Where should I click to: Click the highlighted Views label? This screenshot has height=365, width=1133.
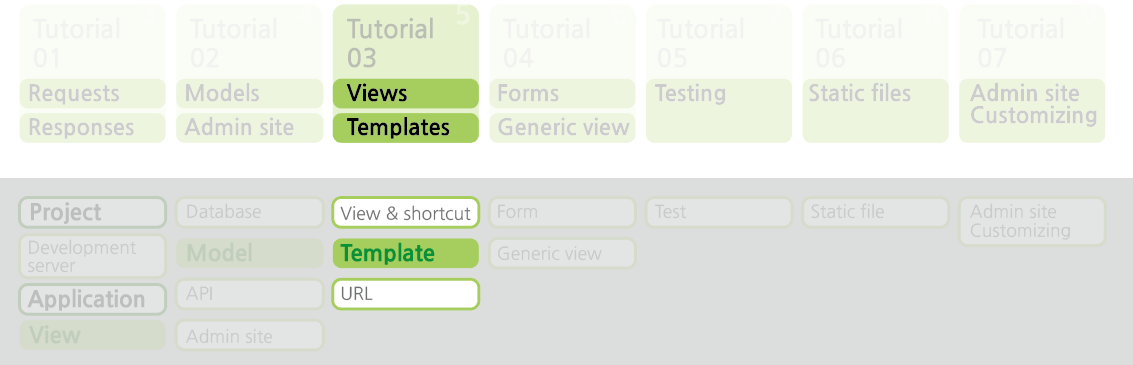pyautogui.click(x=405, y=93)
